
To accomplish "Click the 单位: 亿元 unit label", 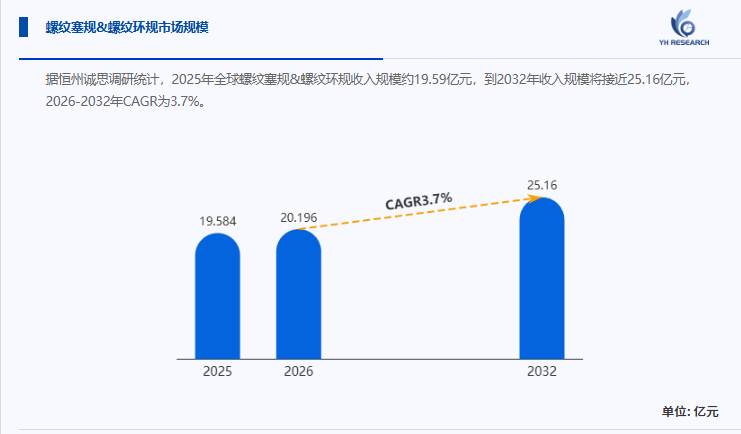I will (x=689, y=411).
